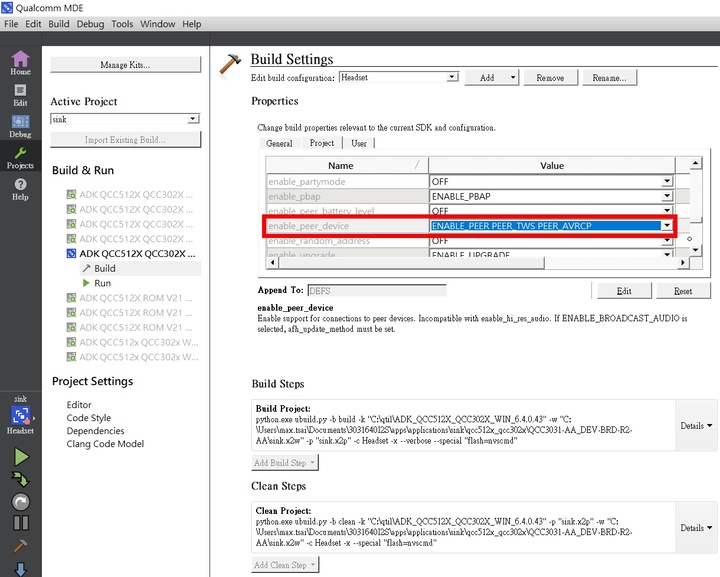Click the Append To DEFS field
The width and height of the screenshot is (720, 577).
[377, 291]
